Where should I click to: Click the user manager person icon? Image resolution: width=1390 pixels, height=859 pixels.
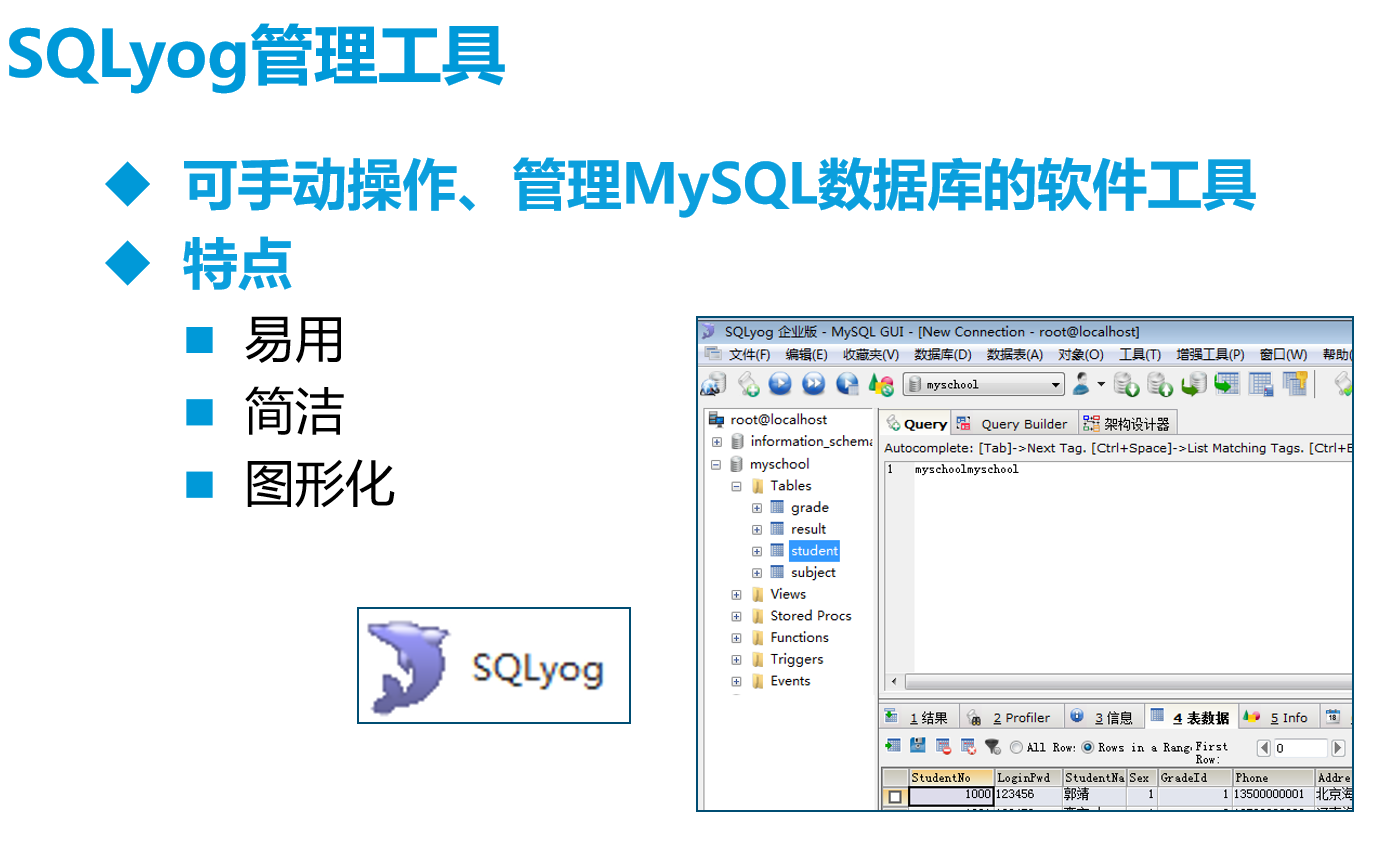(1082, 384)
